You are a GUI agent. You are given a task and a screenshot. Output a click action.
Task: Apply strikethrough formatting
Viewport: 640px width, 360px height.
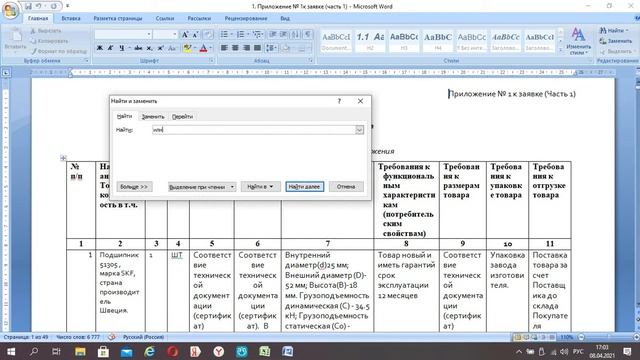pos(138,48)
